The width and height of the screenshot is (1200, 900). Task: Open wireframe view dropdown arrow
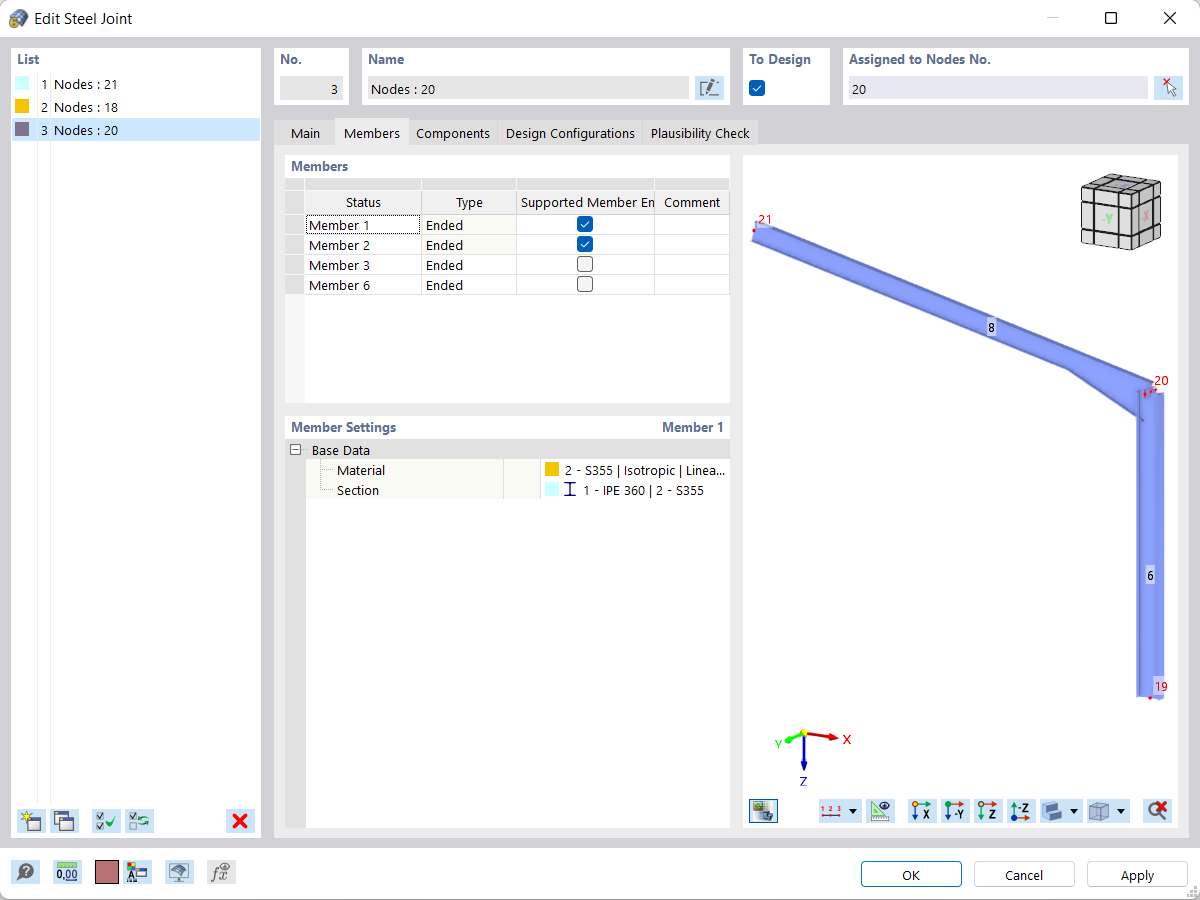point(1122,811)
